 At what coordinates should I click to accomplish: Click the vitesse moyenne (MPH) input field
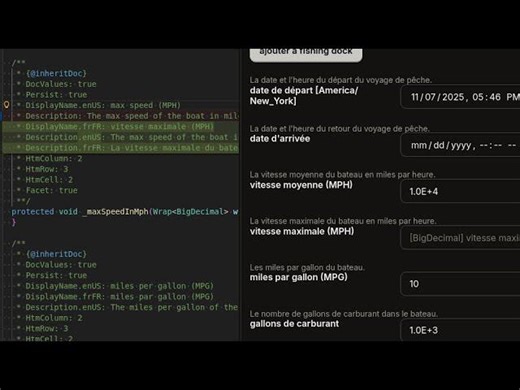[x=460, y=191]
